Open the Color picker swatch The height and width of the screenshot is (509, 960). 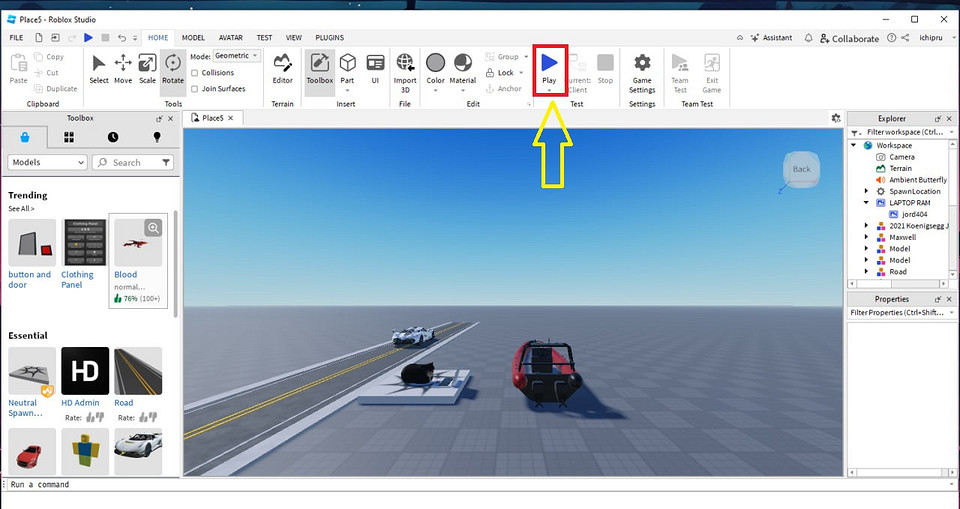pyautogui.click(x=435, y=68)
